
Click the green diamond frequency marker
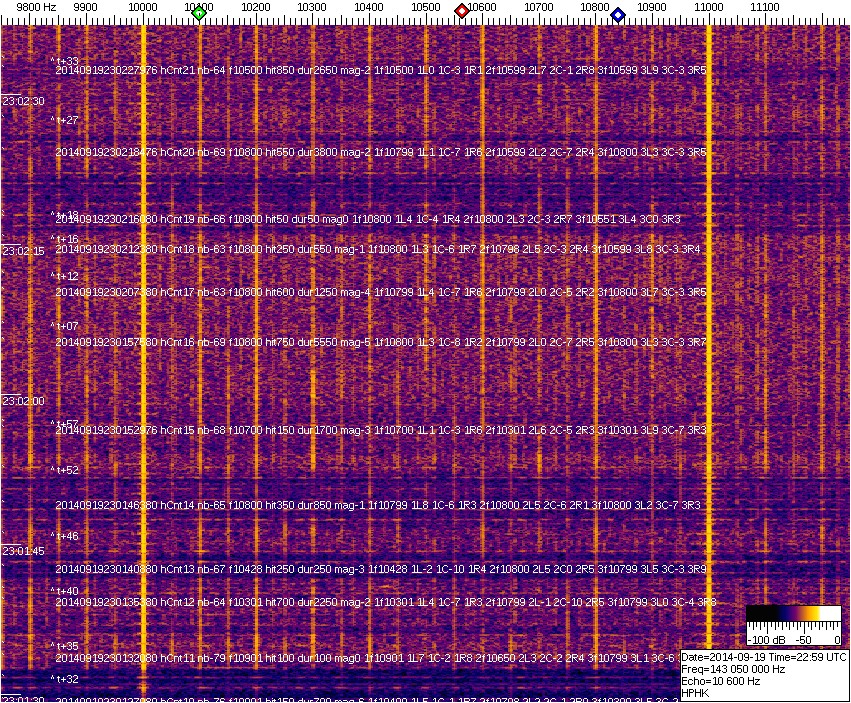pyautogui.click(x=199, y=13)
